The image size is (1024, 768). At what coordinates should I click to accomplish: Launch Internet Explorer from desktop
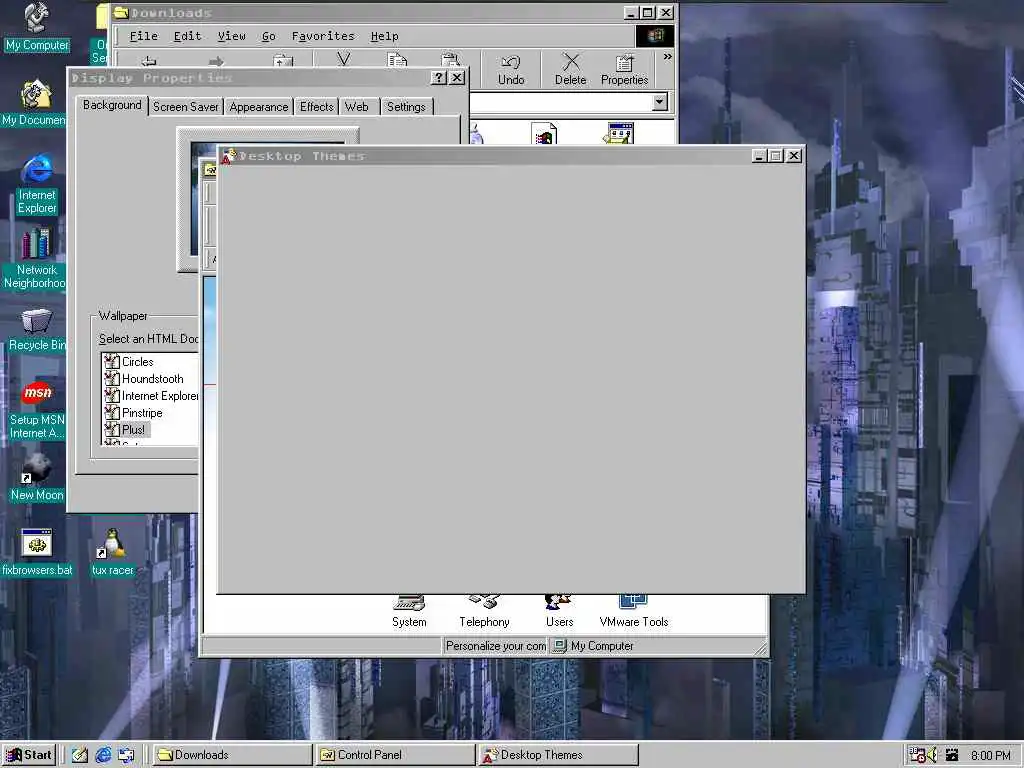[37, 184]
